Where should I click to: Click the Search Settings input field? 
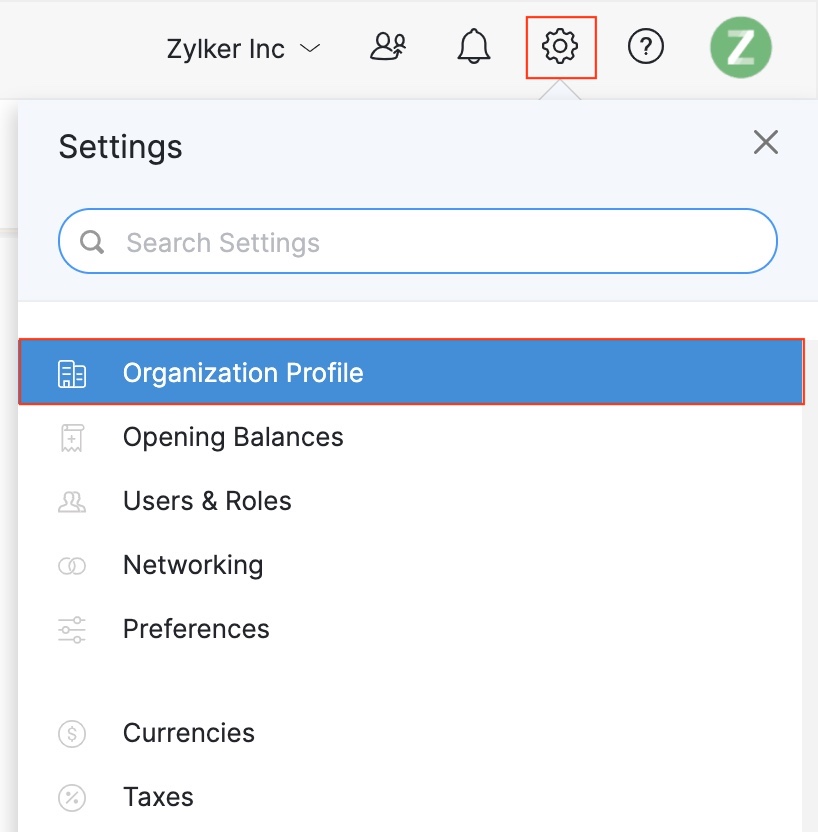coord(300,241)
